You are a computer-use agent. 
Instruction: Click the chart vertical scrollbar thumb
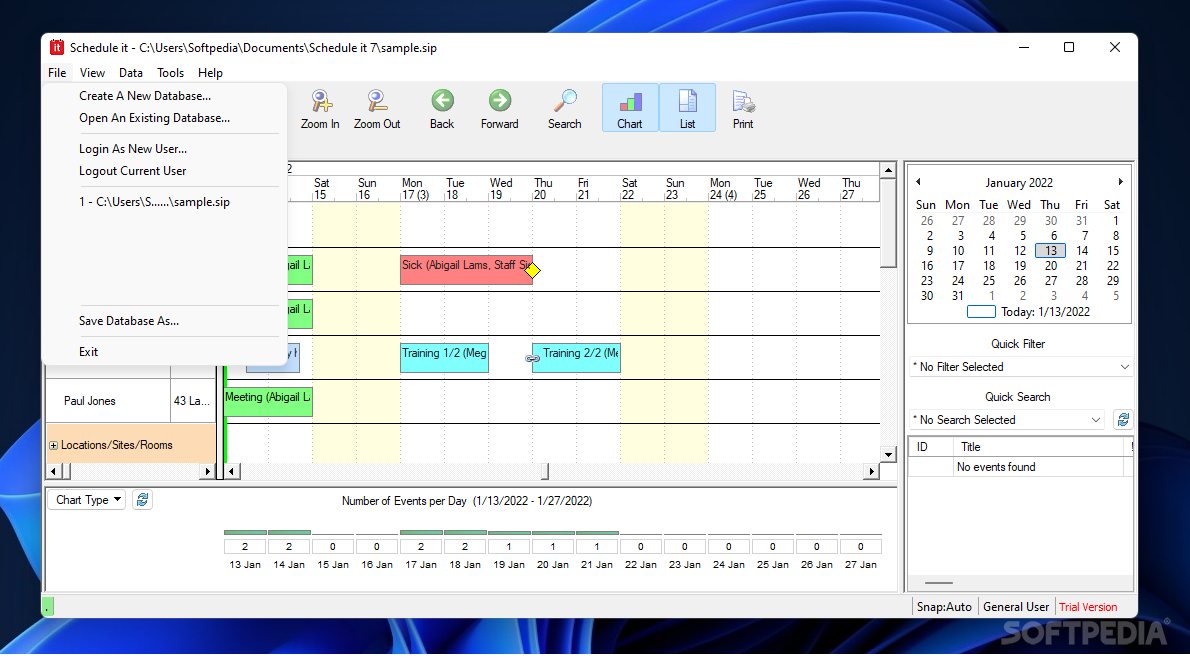tap(888, 223)
